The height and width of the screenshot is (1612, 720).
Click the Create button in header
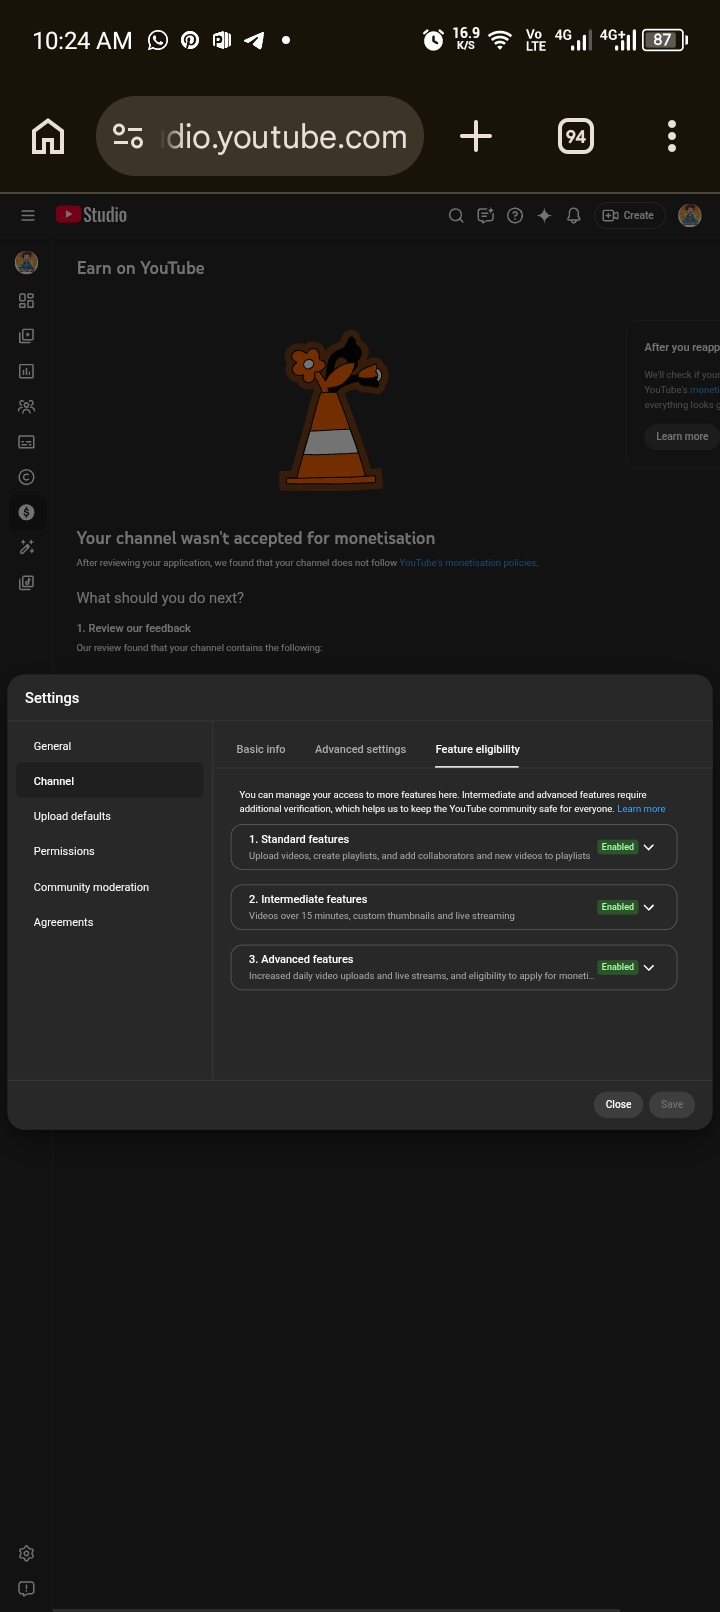coord(629,215)
